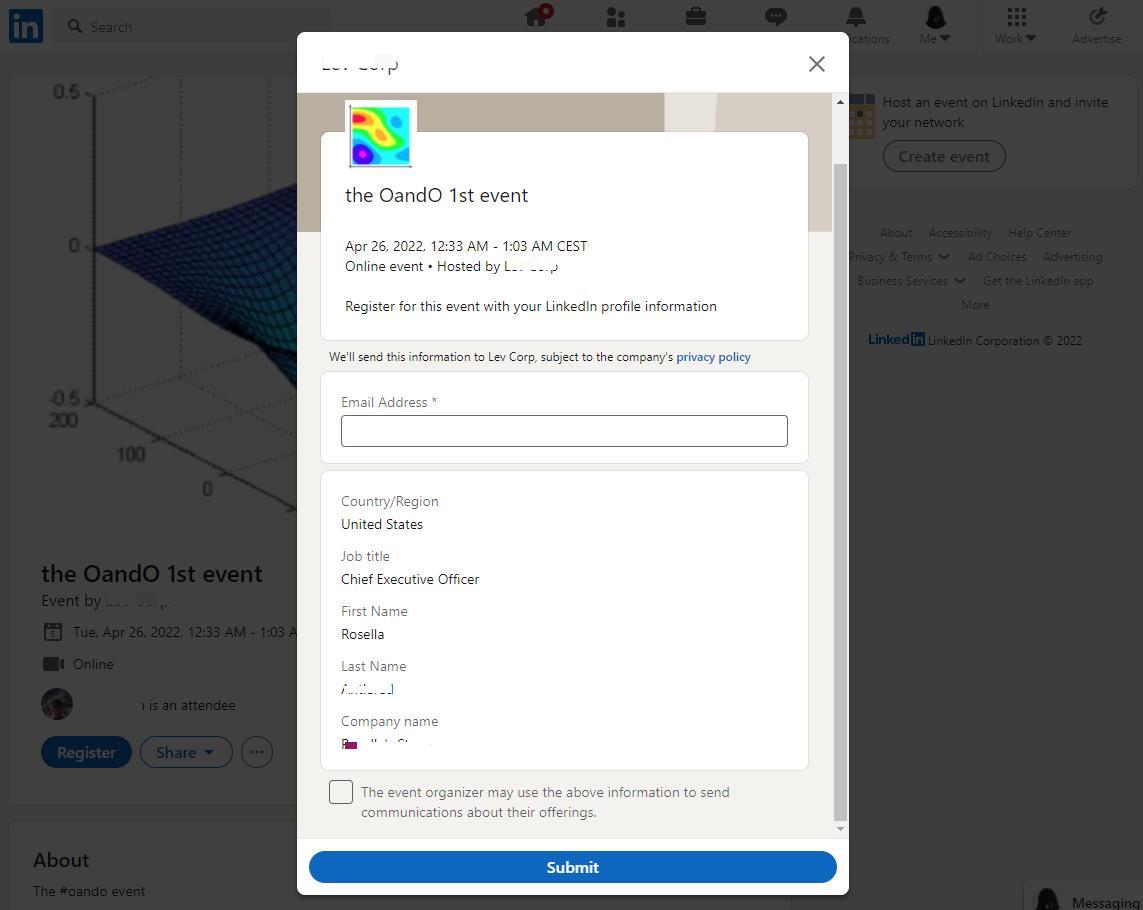Open the Work apps grid menu
This screenshot has width=1143, height=910.
click(1015, 25)
